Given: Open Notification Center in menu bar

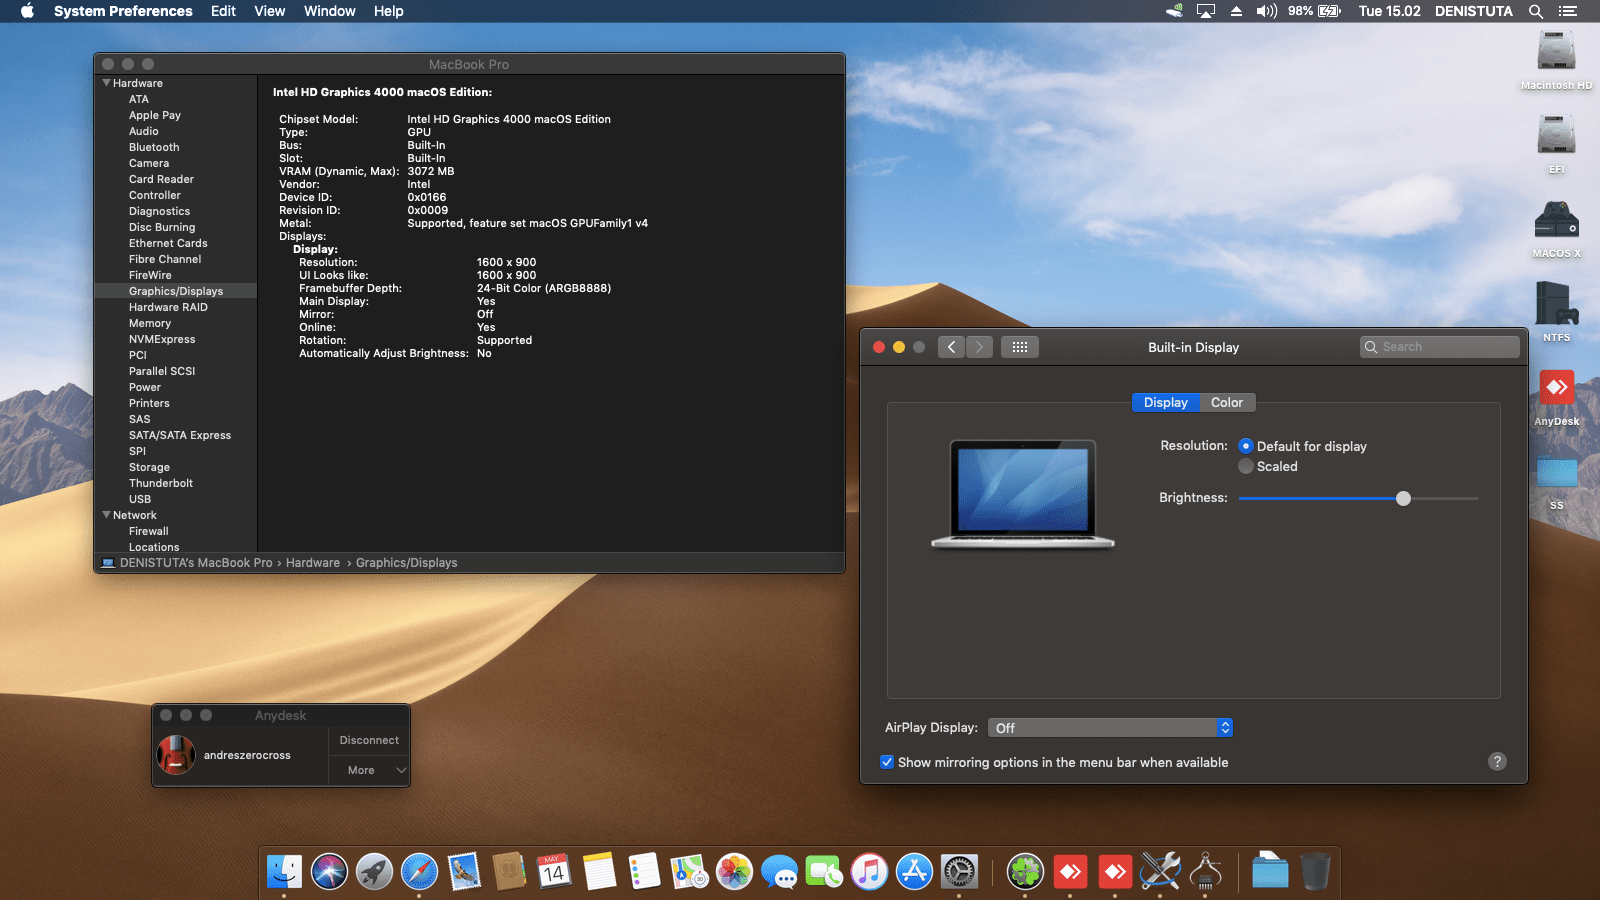Looking at the screenshot, I should pyautogui.click(x=1567, y=11).
